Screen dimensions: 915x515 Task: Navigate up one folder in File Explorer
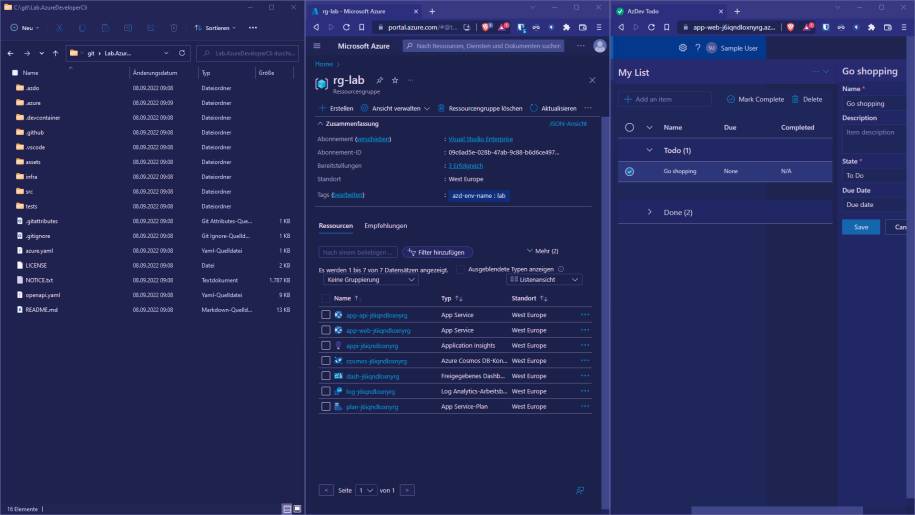(55, 53)
